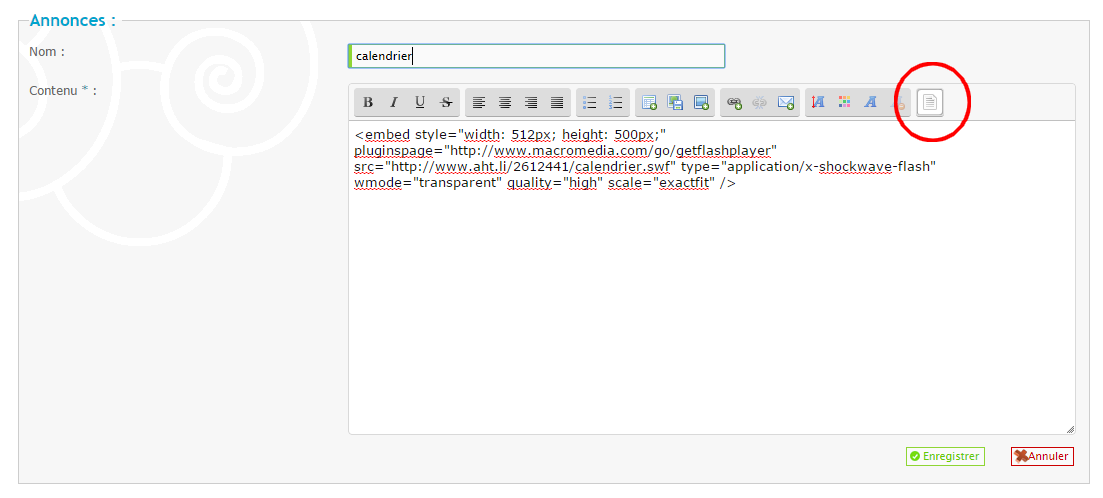Toggle underline formatting
1103x498 pixels.
coord(420,103)
